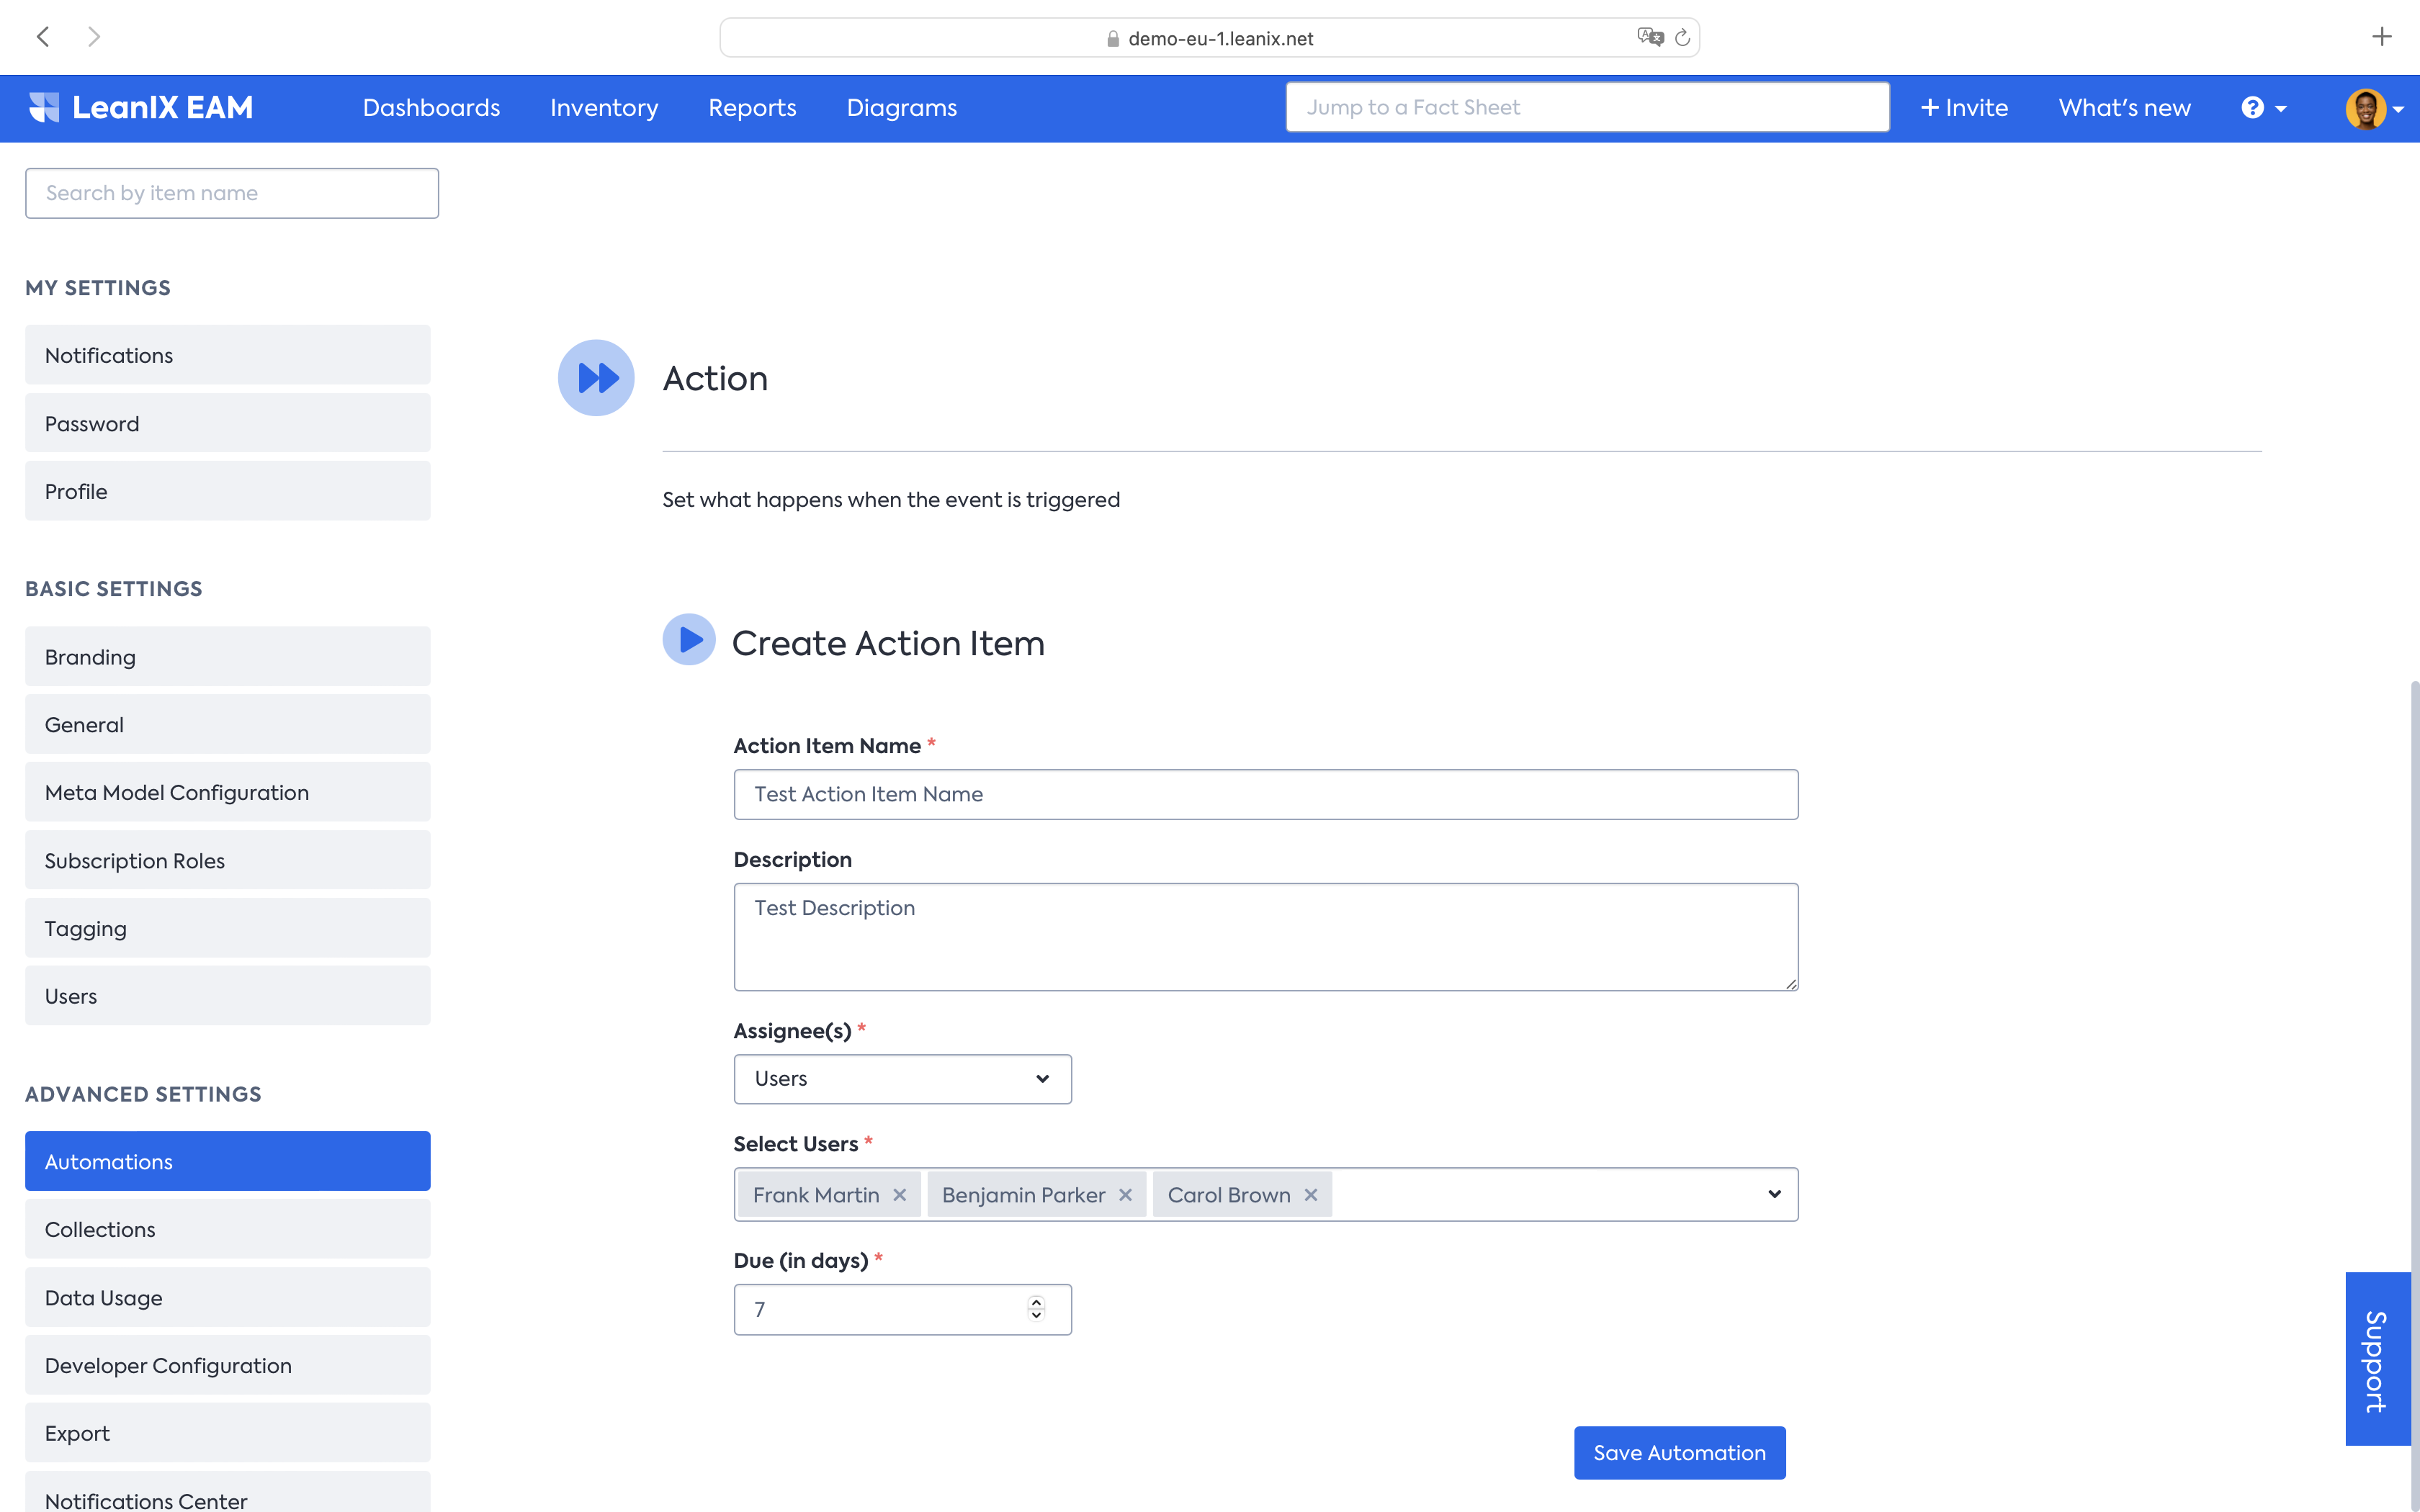Remove Benjamin Parker from selected users
Screen dimensions: 2420x1512
coord(1125,1195)
